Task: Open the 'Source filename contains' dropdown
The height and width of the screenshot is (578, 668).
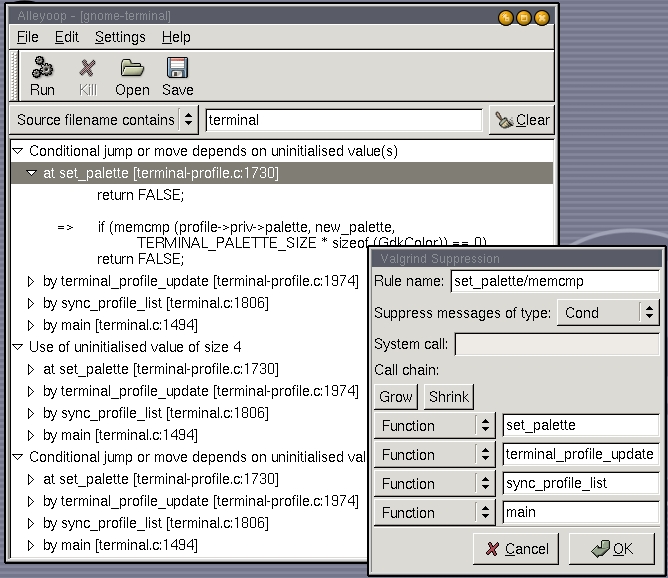Action: [x=105, y=120]
